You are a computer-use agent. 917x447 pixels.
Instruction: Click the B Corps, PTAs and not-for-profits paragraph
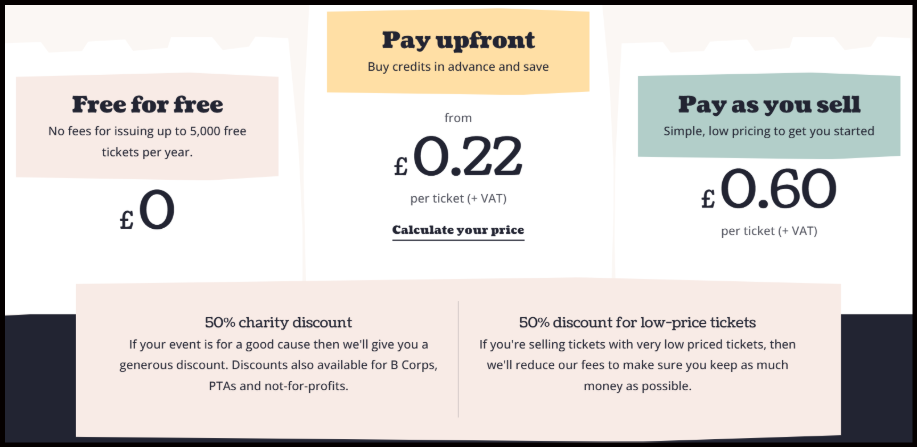coord(278,365)
